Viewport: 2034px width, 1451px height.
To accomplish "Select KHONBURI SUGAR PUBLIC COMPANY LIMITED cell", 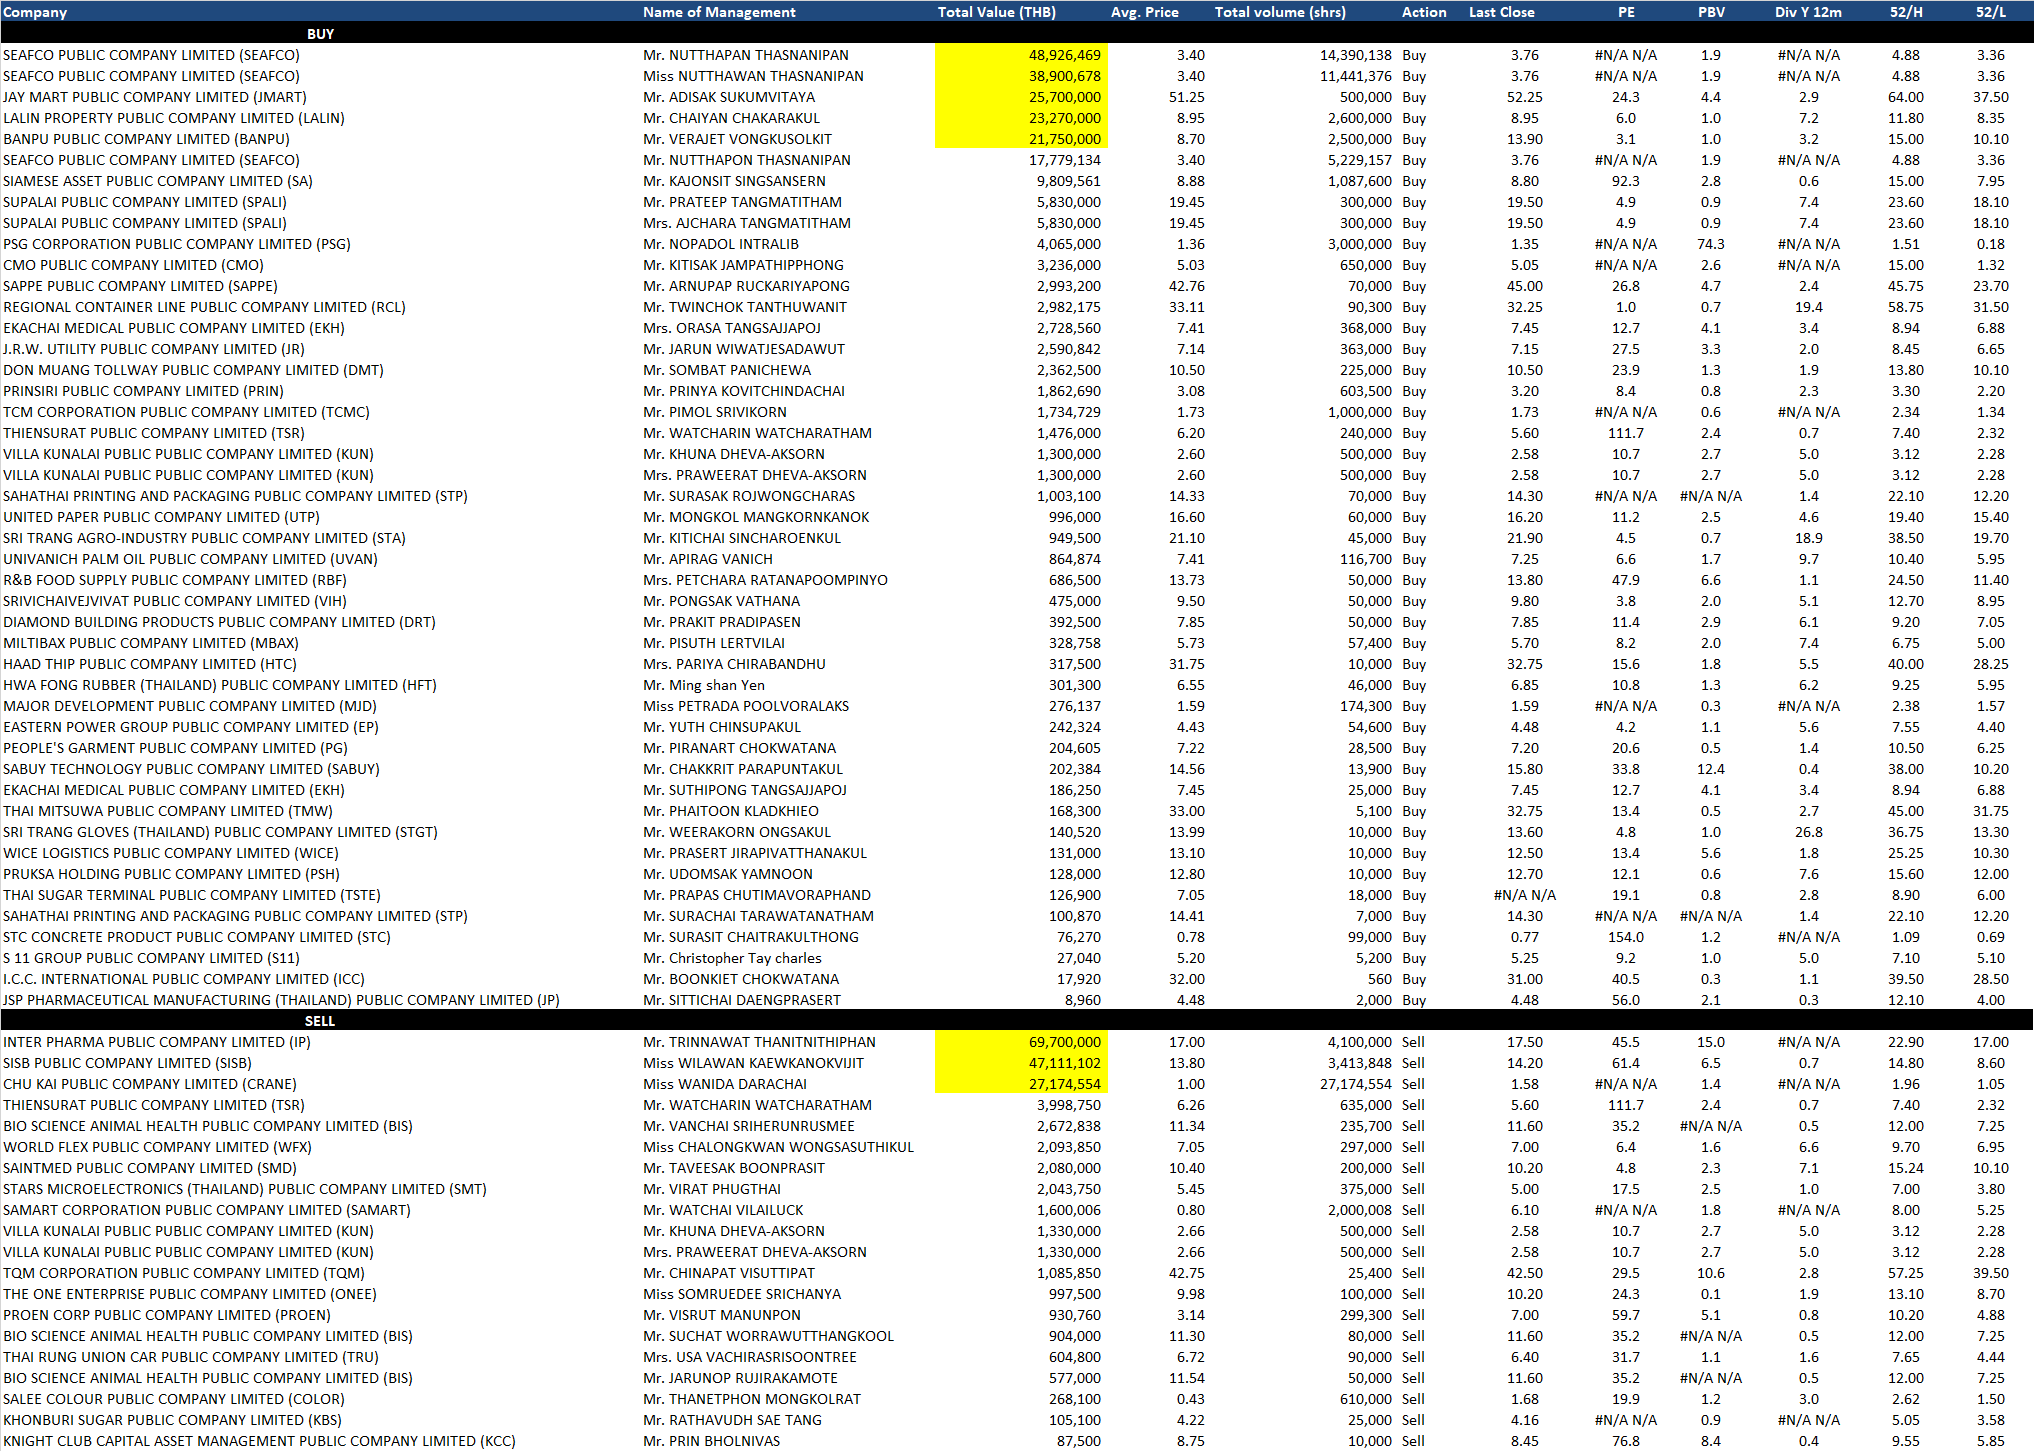I will pos(172,1420).
